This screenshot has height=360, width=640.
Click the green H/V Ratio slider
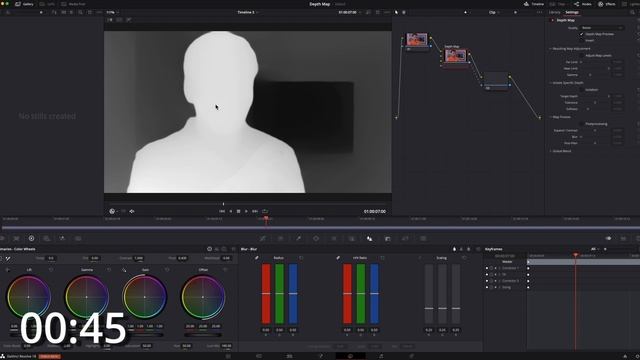[x=361, y=293]
